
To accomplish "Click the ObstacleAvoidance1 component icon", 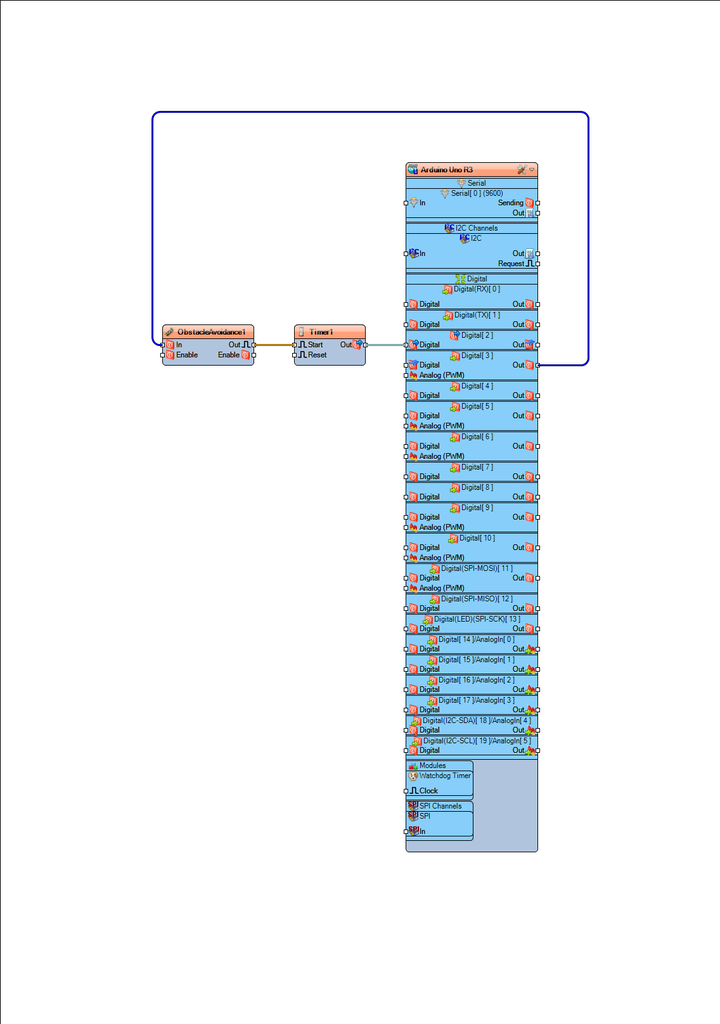I will coord(170,331).
